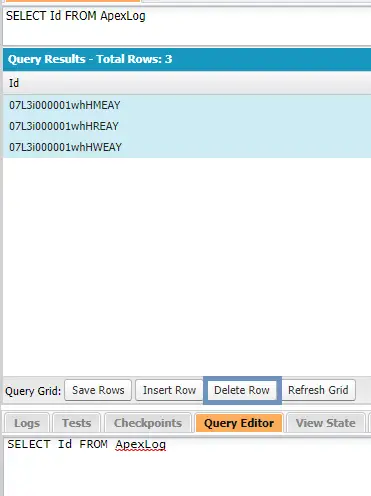The height and width of the screenshot is (496, 371).
Task: Go to the Checkpoints tab
Action: pyautogui.click(x=148, y=423)
